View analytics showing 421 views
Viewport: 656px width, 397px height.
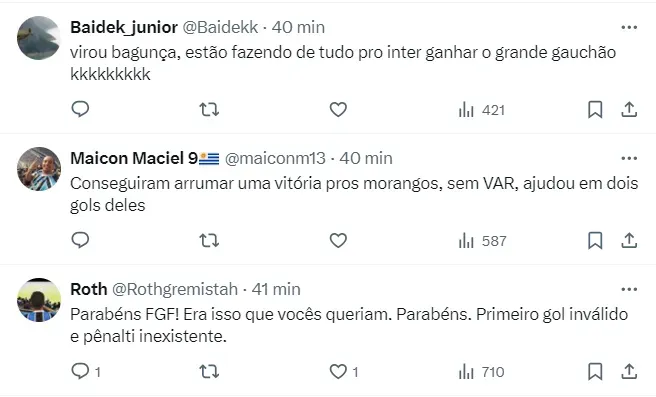[482, 110]
